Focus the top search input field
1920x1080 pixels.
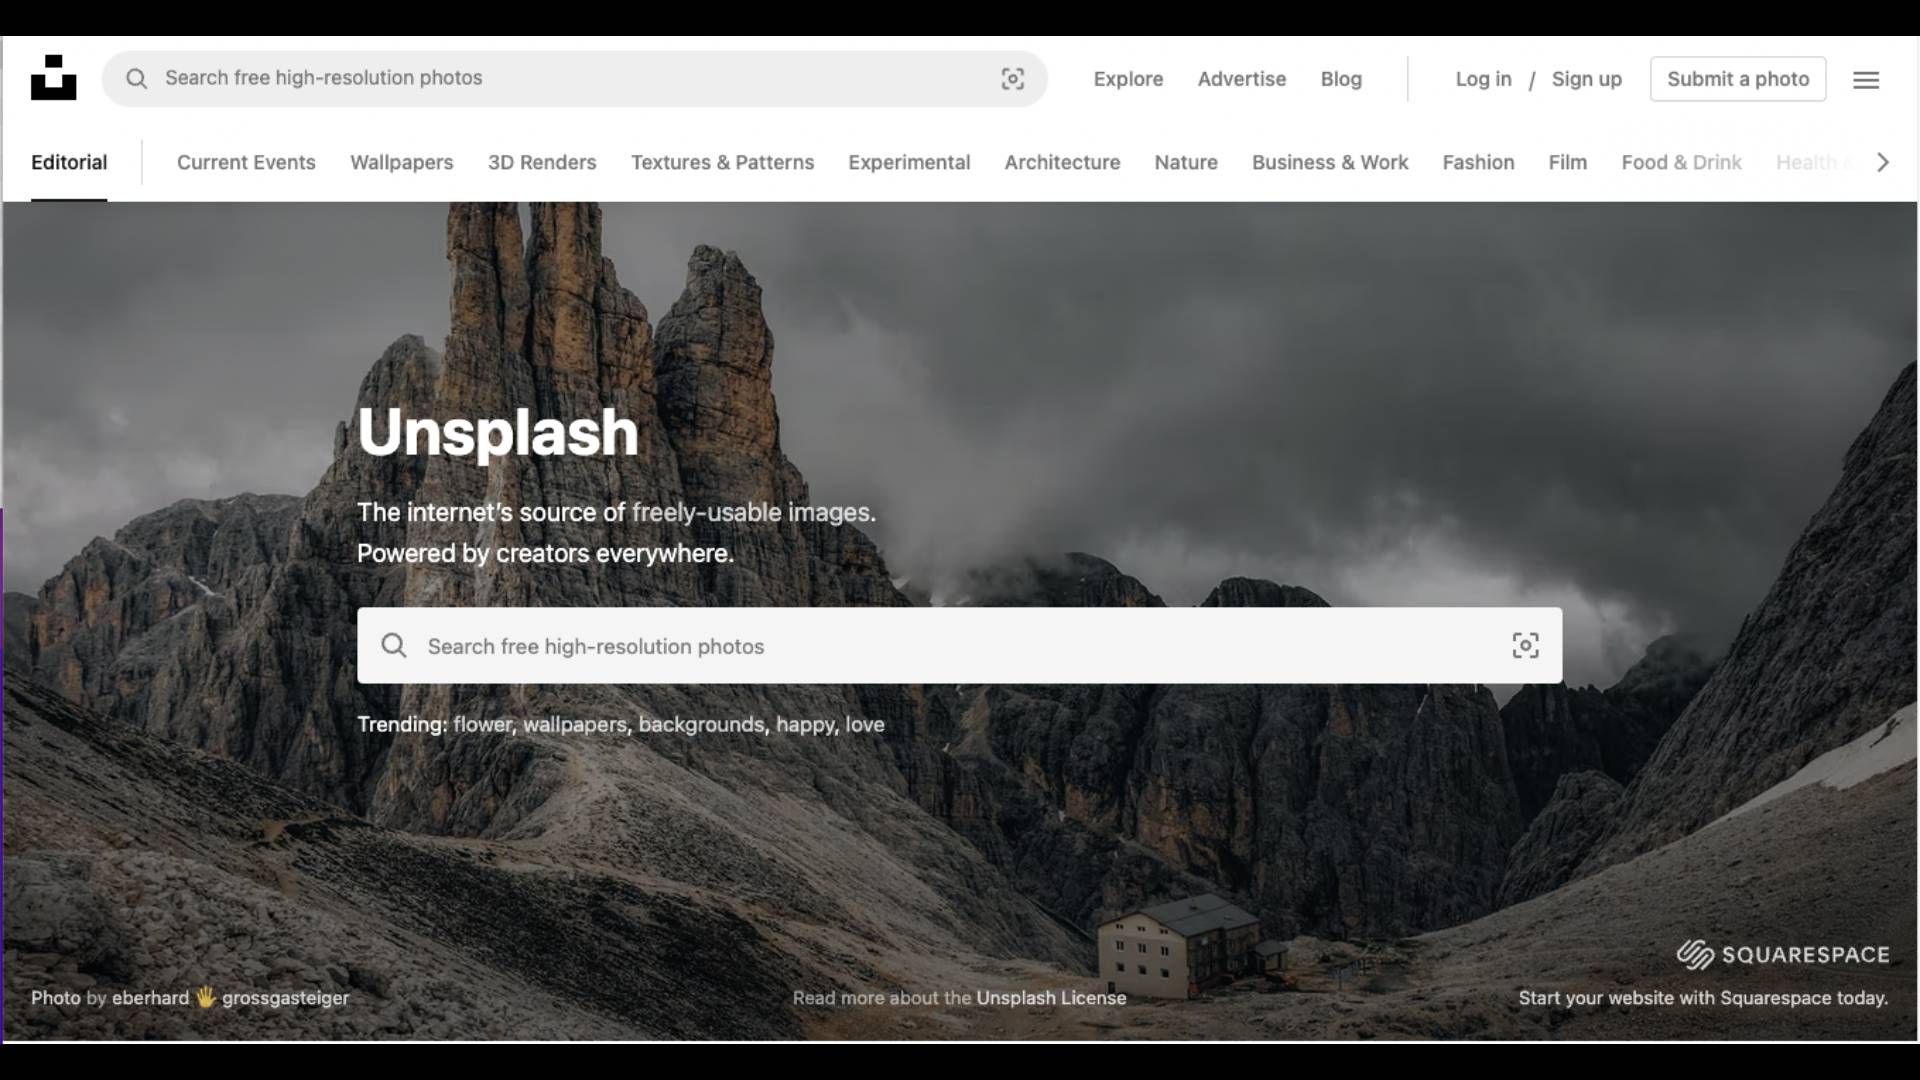[x=574, y=78]
